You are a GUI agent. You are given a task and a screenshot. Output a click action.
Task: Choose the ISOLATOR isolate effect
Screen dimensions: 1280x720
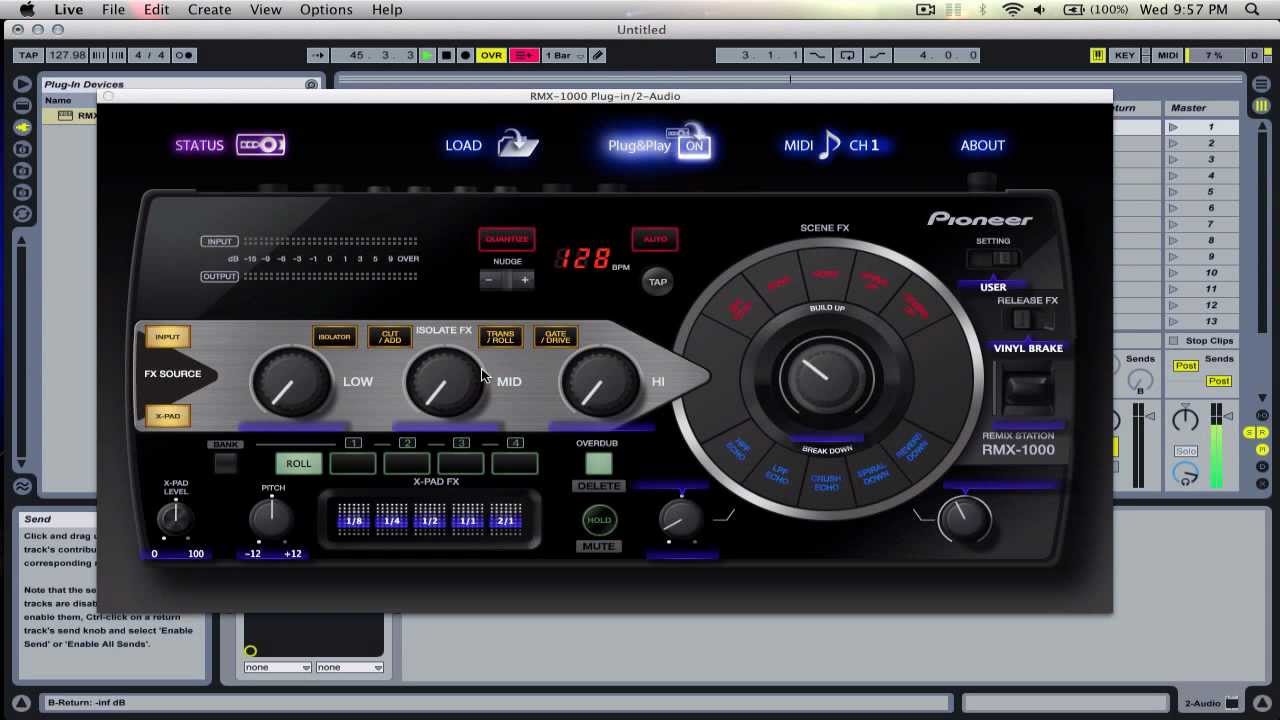334,337
